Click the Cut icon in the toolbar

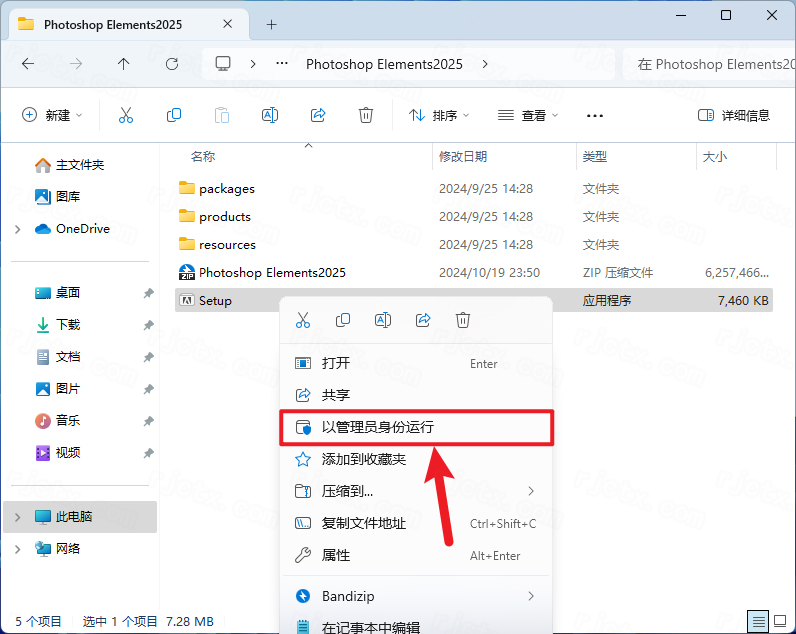point(125,115)
